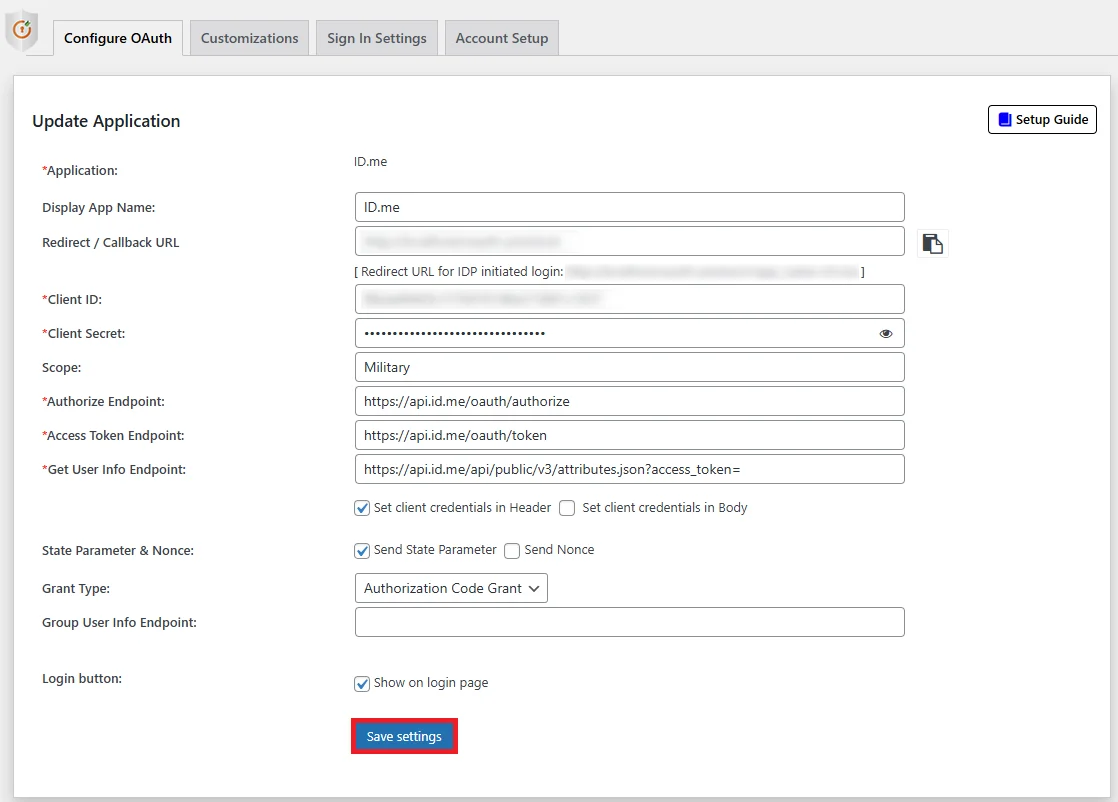
Task: Reveal the Client Secret with eye icon
Action: pos(886,334)
